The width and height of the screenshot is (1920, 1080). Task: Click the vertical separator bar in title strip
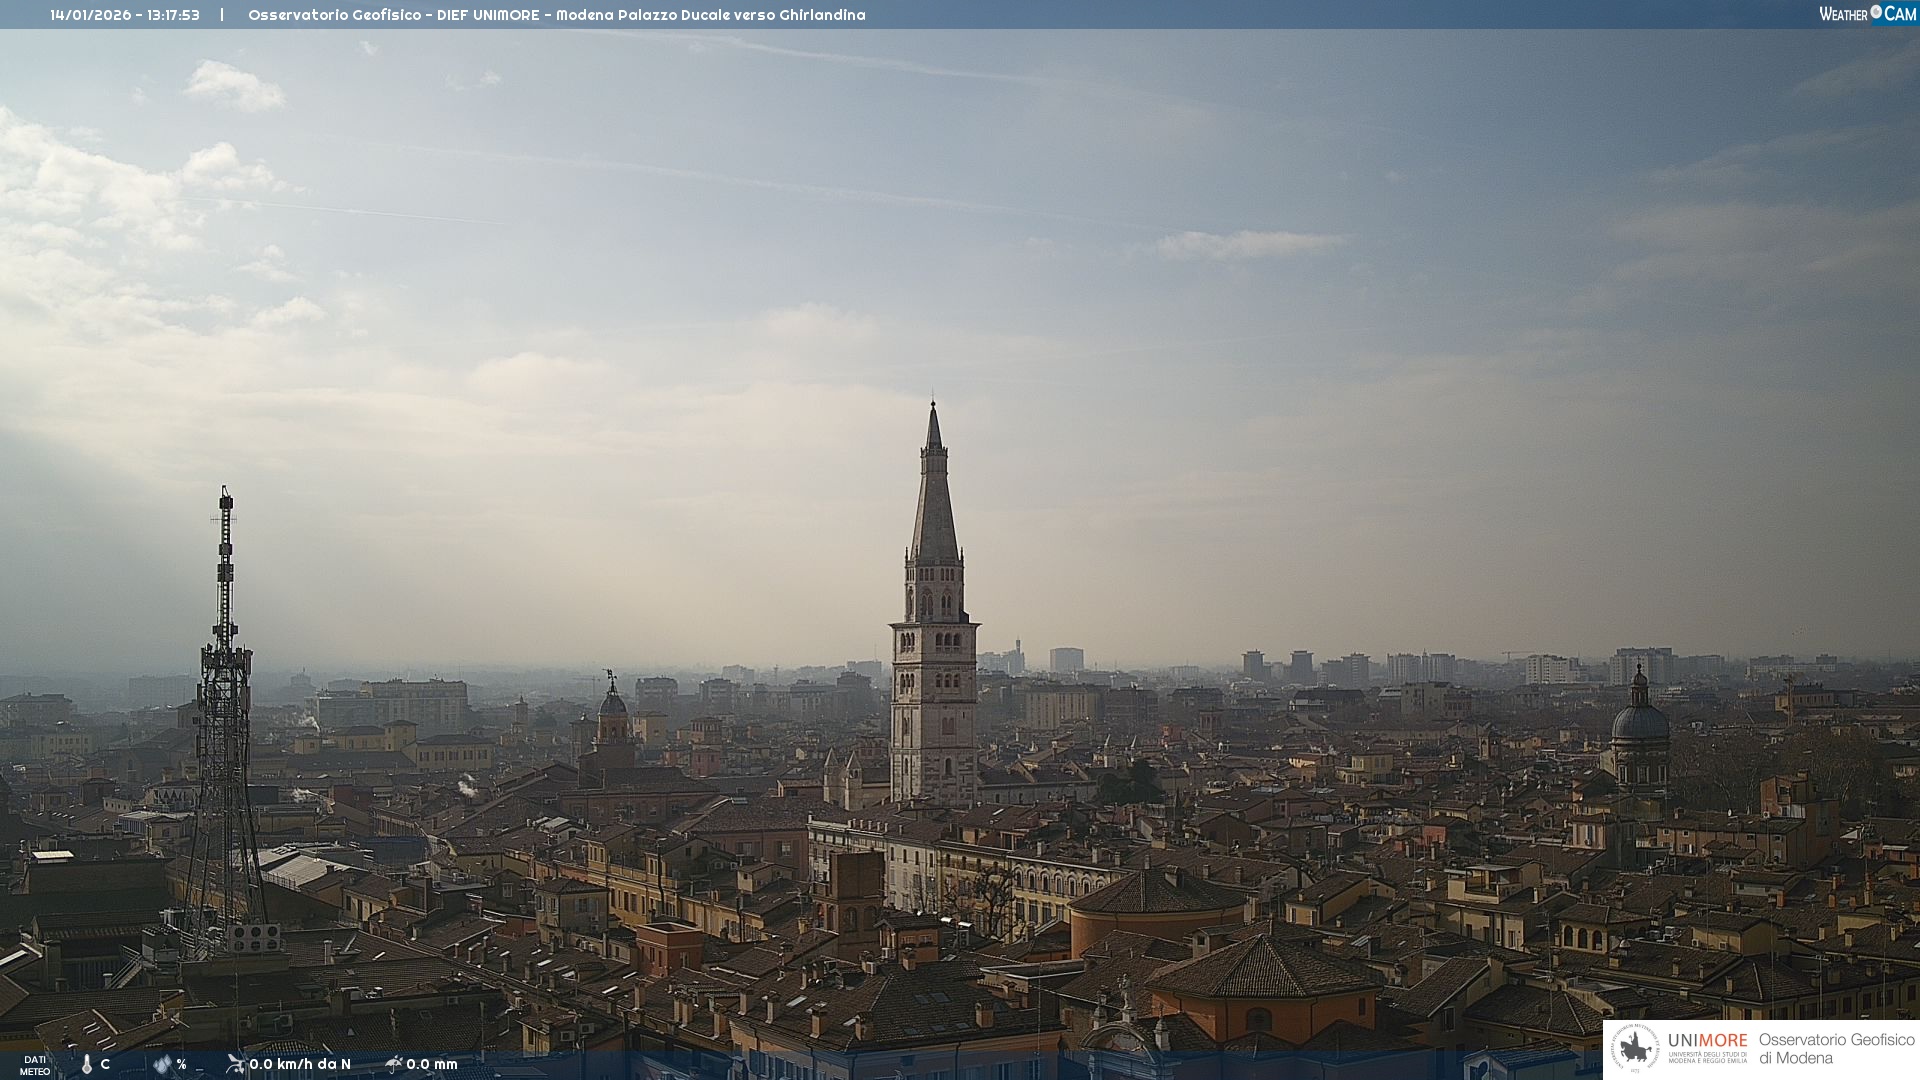pyautogui.click(x=222, y=15)
